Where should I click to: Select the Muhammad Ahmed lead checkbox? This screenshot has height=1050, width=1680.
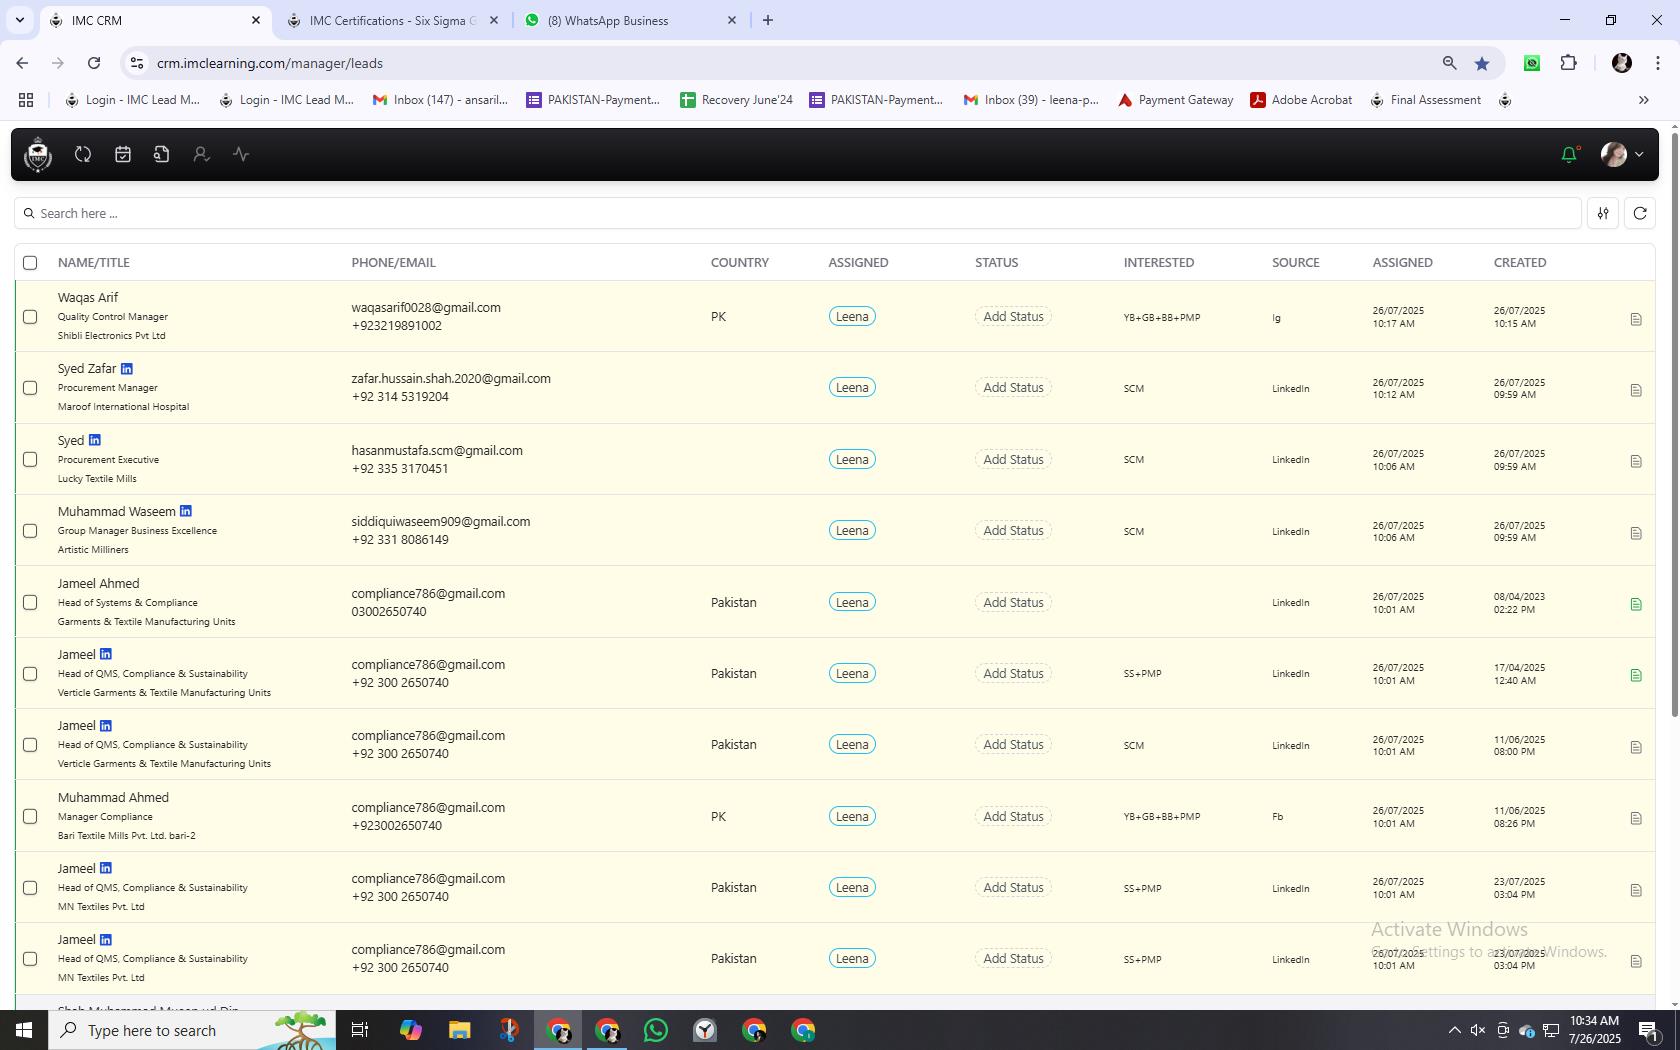click(30, 816)
